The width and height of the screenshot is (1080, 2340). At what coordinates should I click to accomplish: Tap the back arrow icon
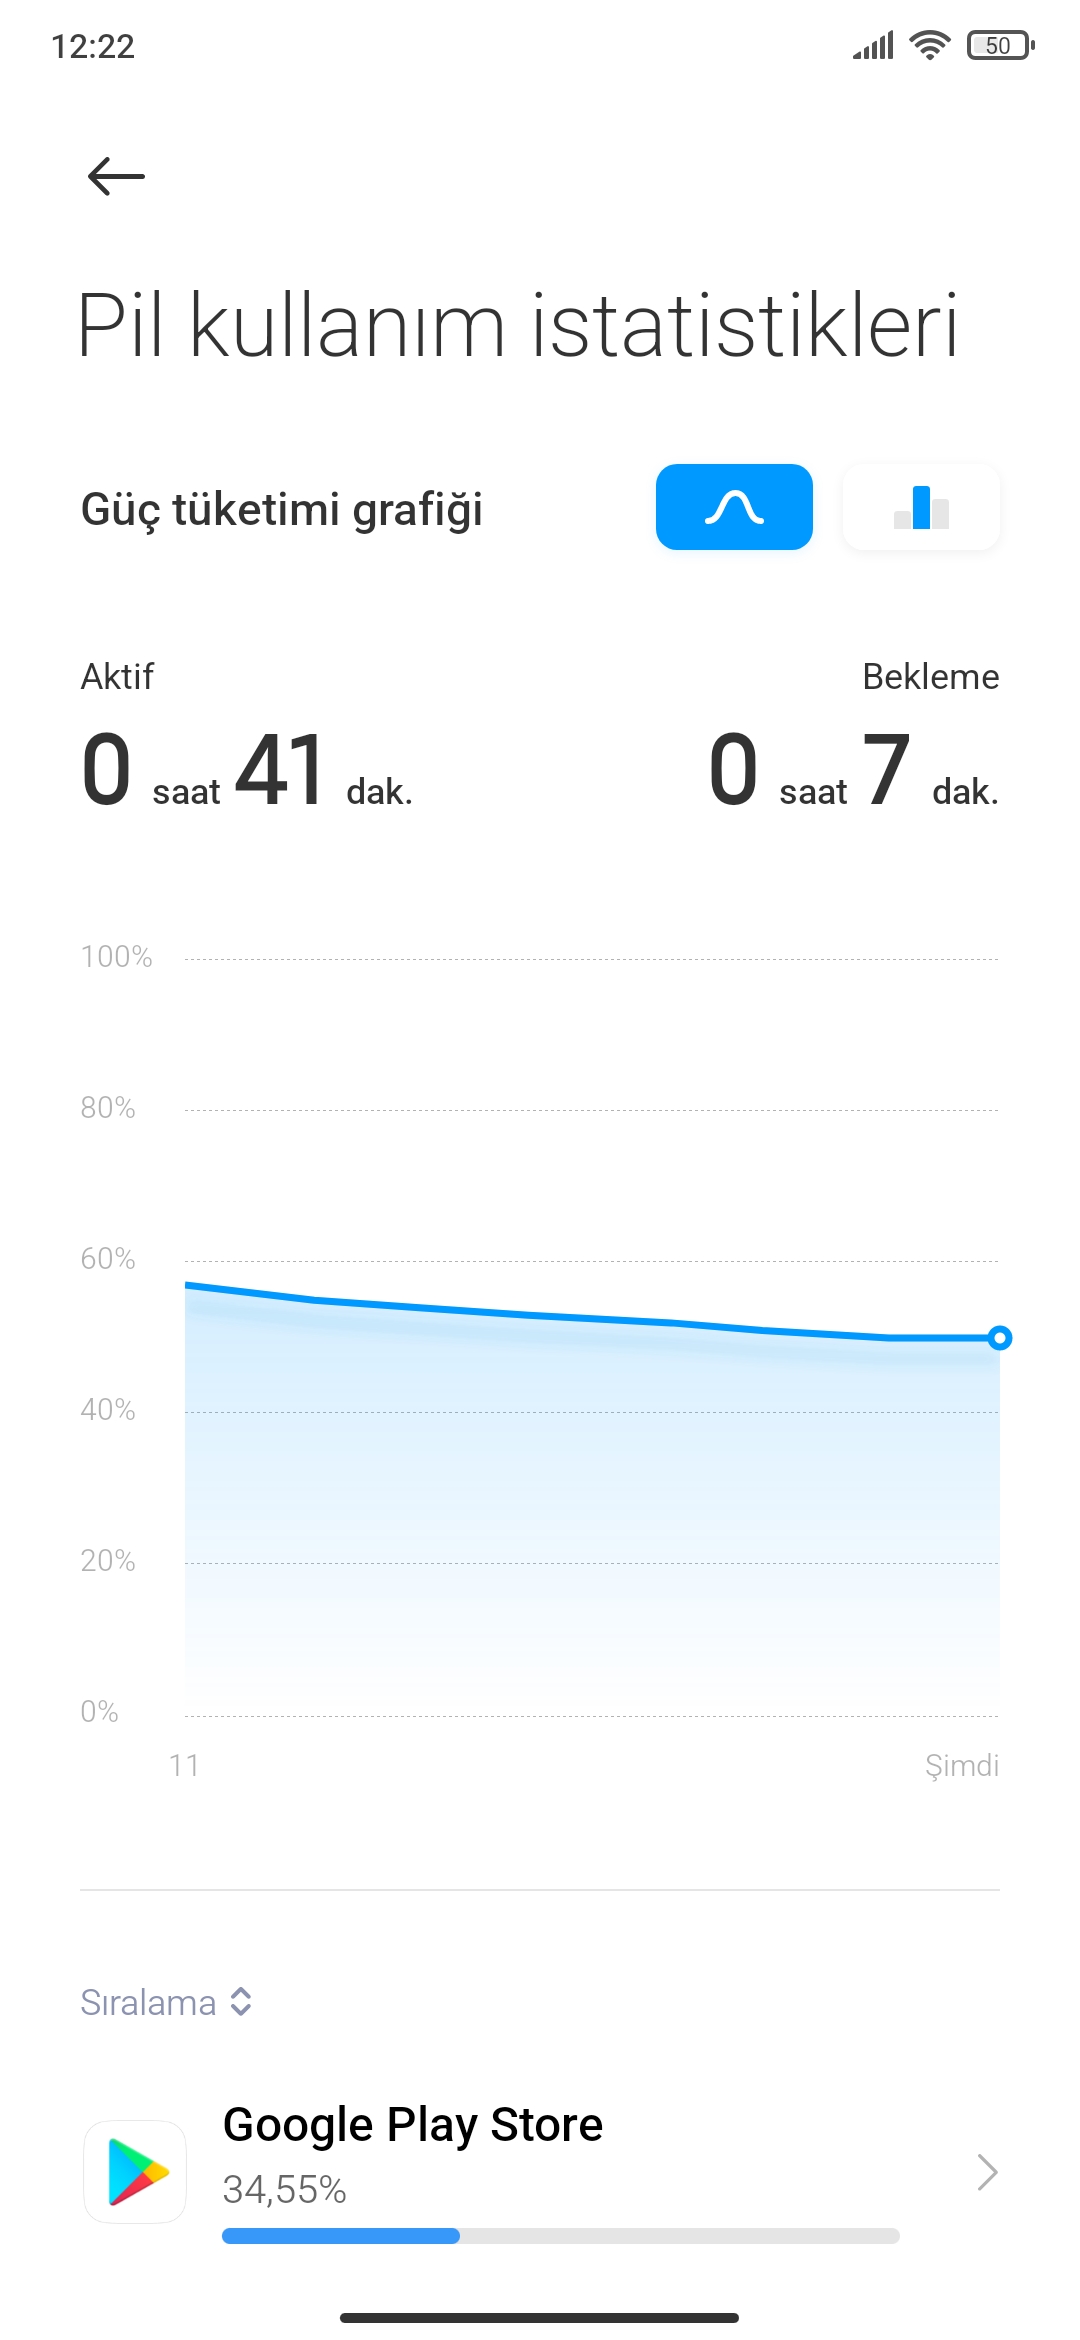click(116, 177)
